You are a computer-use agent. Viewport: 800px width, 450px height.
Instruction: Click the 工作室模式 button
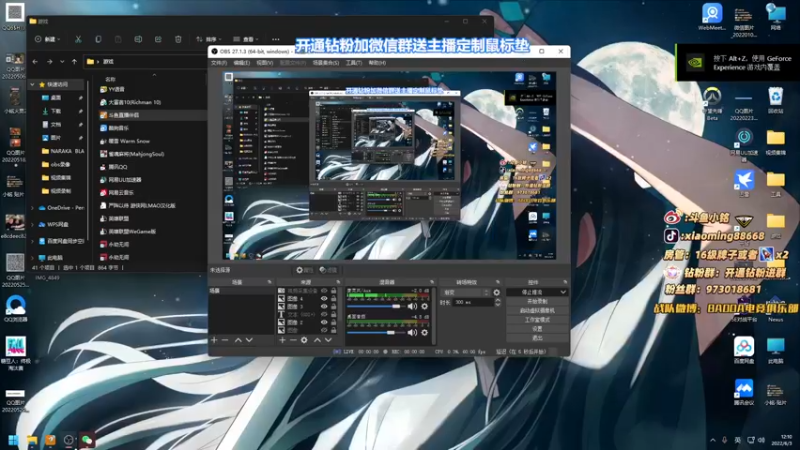click(x=537, y=320)
